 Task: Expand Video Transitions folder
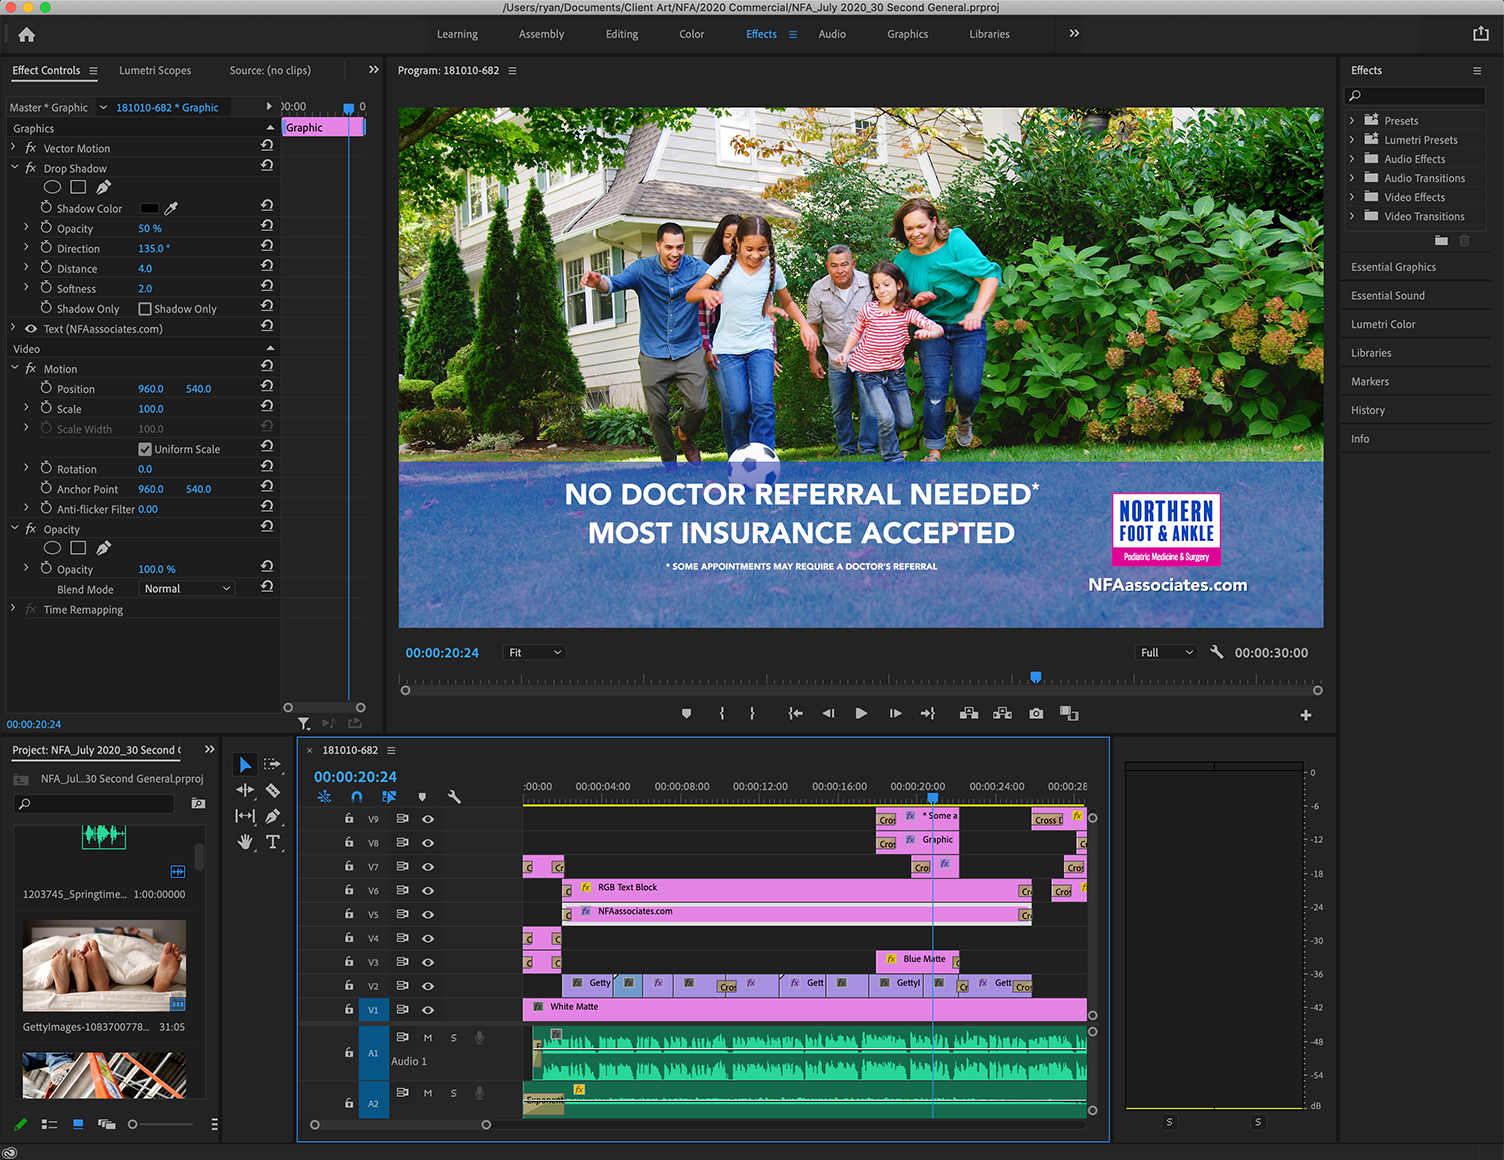[1353, 216]
